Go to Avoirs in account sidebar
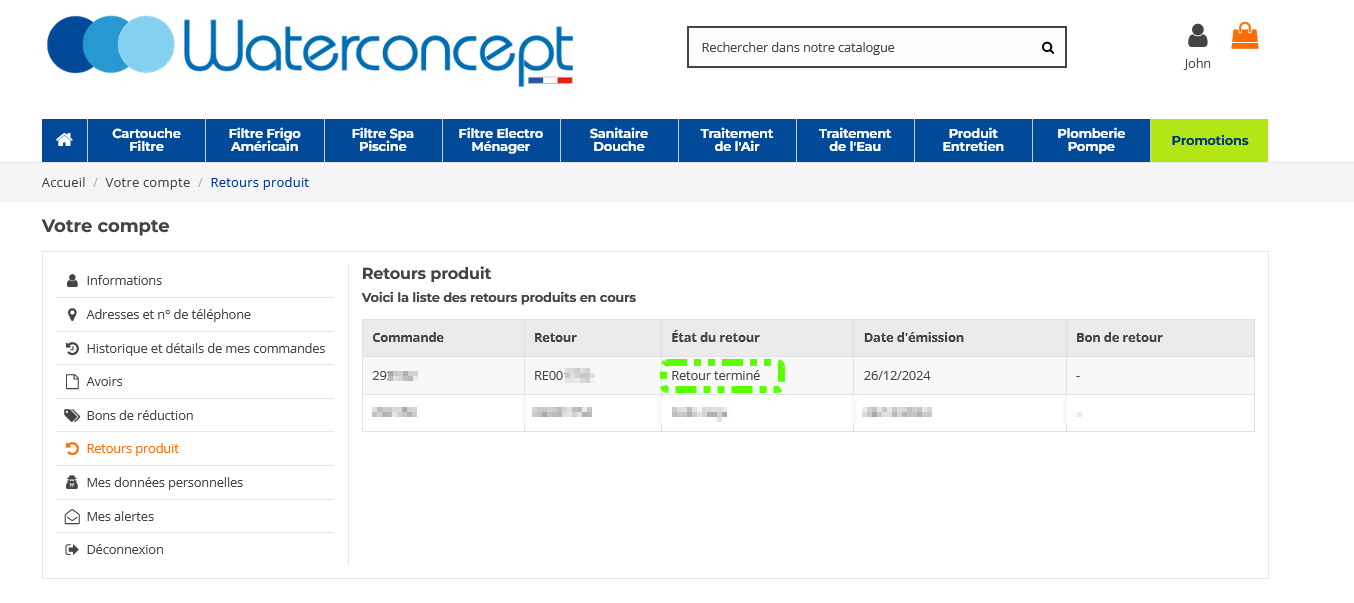The height and width of the screenshot is (603, 1354). 104,382
